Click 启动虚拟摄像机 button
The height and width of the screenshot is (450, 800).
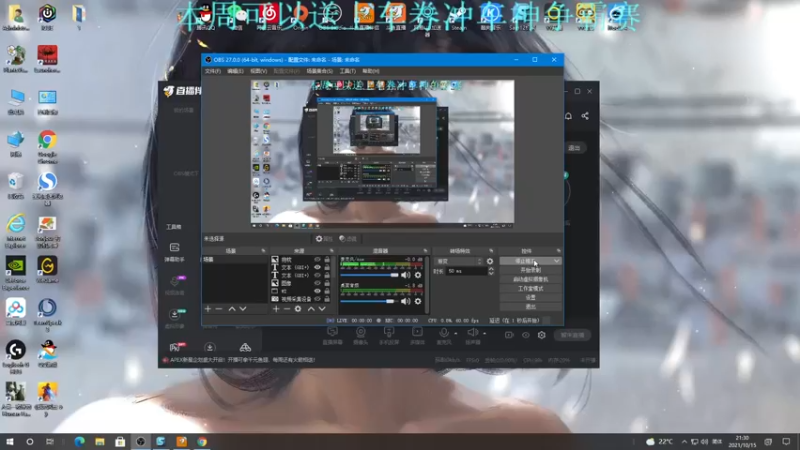tap(531, 279)
